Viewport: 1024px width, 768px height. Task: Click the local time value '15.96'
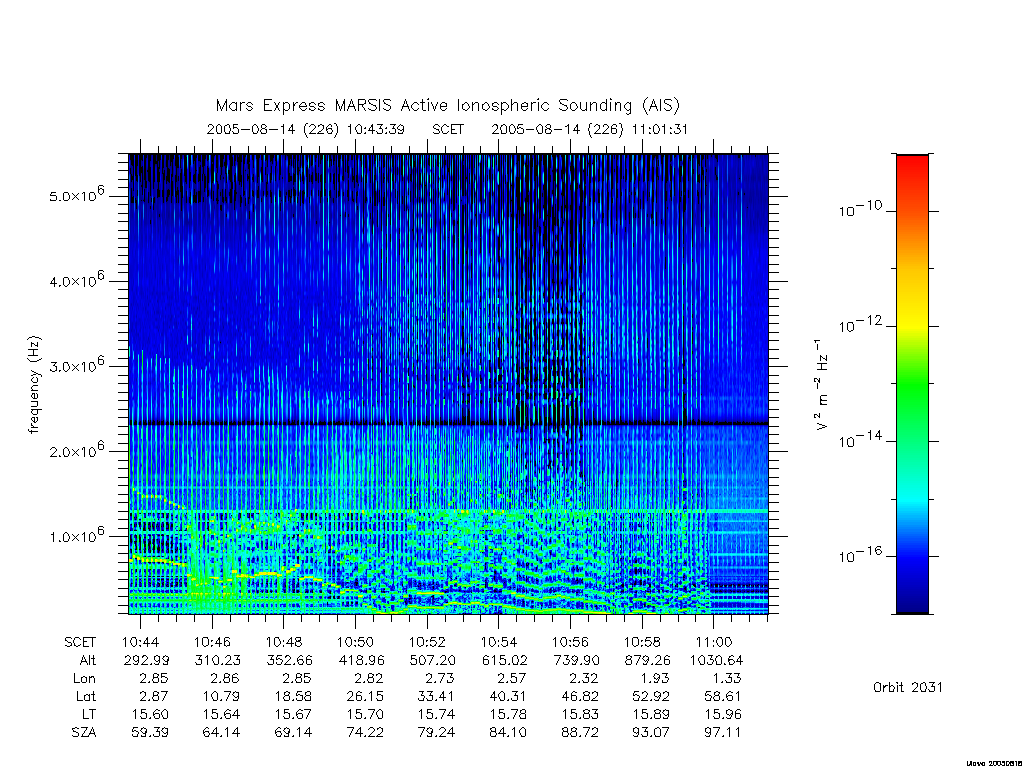(723, 714)
